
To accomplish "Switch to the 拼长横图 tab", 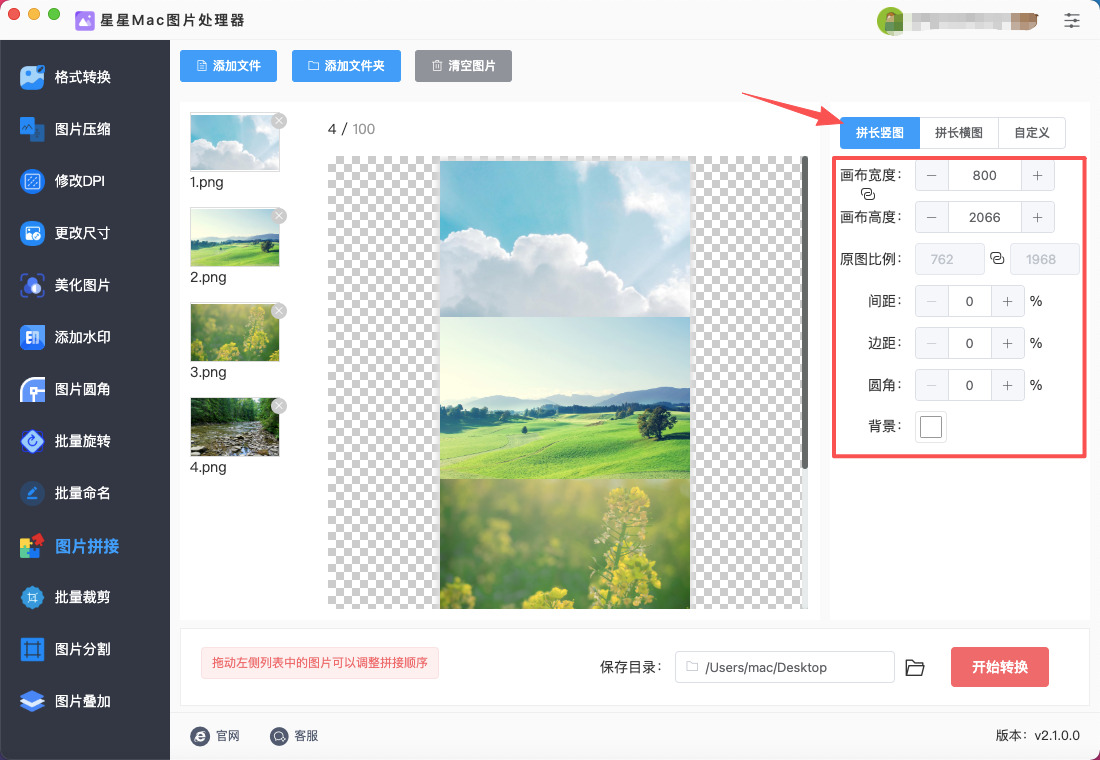I will [958, 133].
